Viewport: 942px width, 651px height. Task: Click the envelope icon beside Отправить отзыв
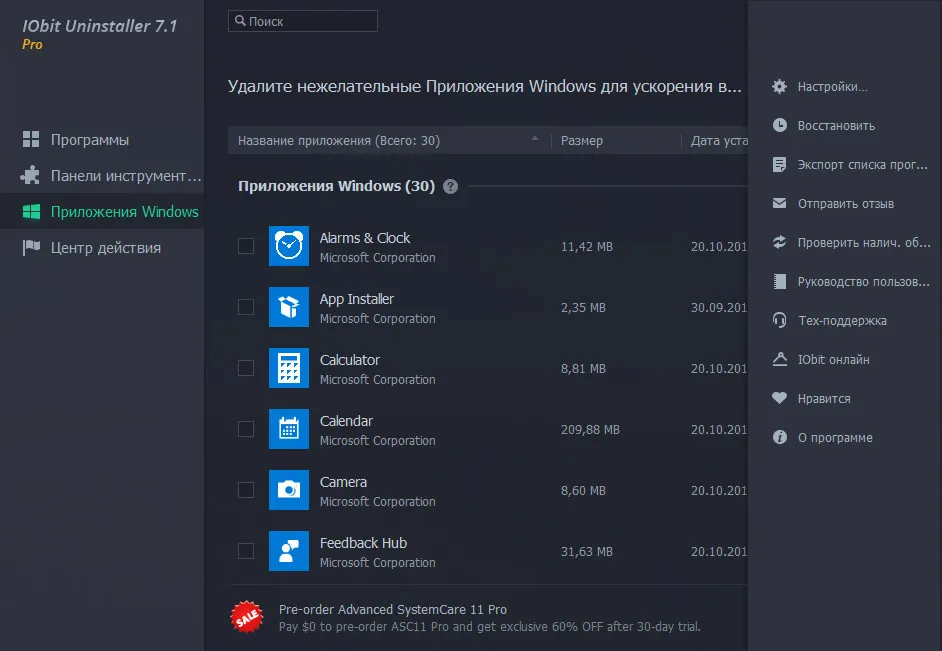pyautogui.click(x=779, y=203)
